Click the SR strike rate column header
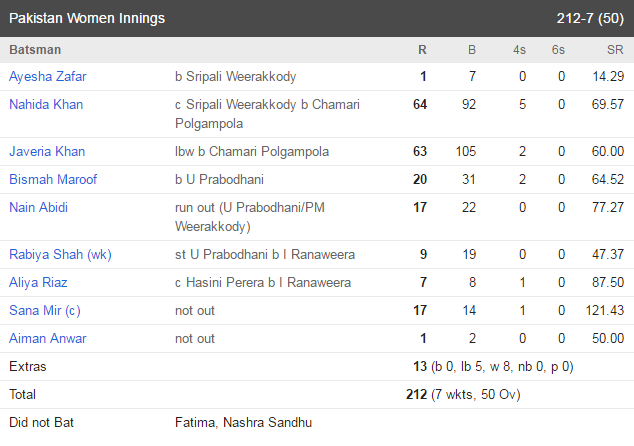 point(615,50)
